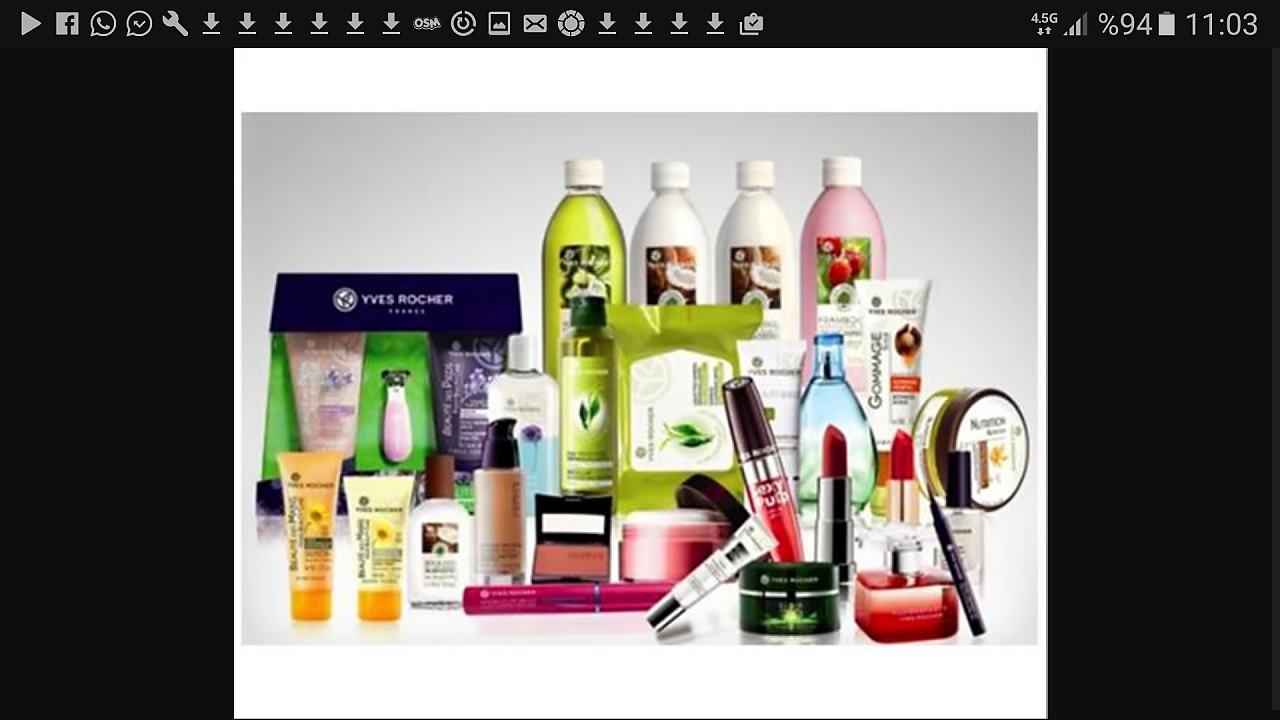This screenshot has height=720, width=1280.
Task: Tap the download icon beside the briefcase icon
Action: pyautogui.click(x=715, y=23)
